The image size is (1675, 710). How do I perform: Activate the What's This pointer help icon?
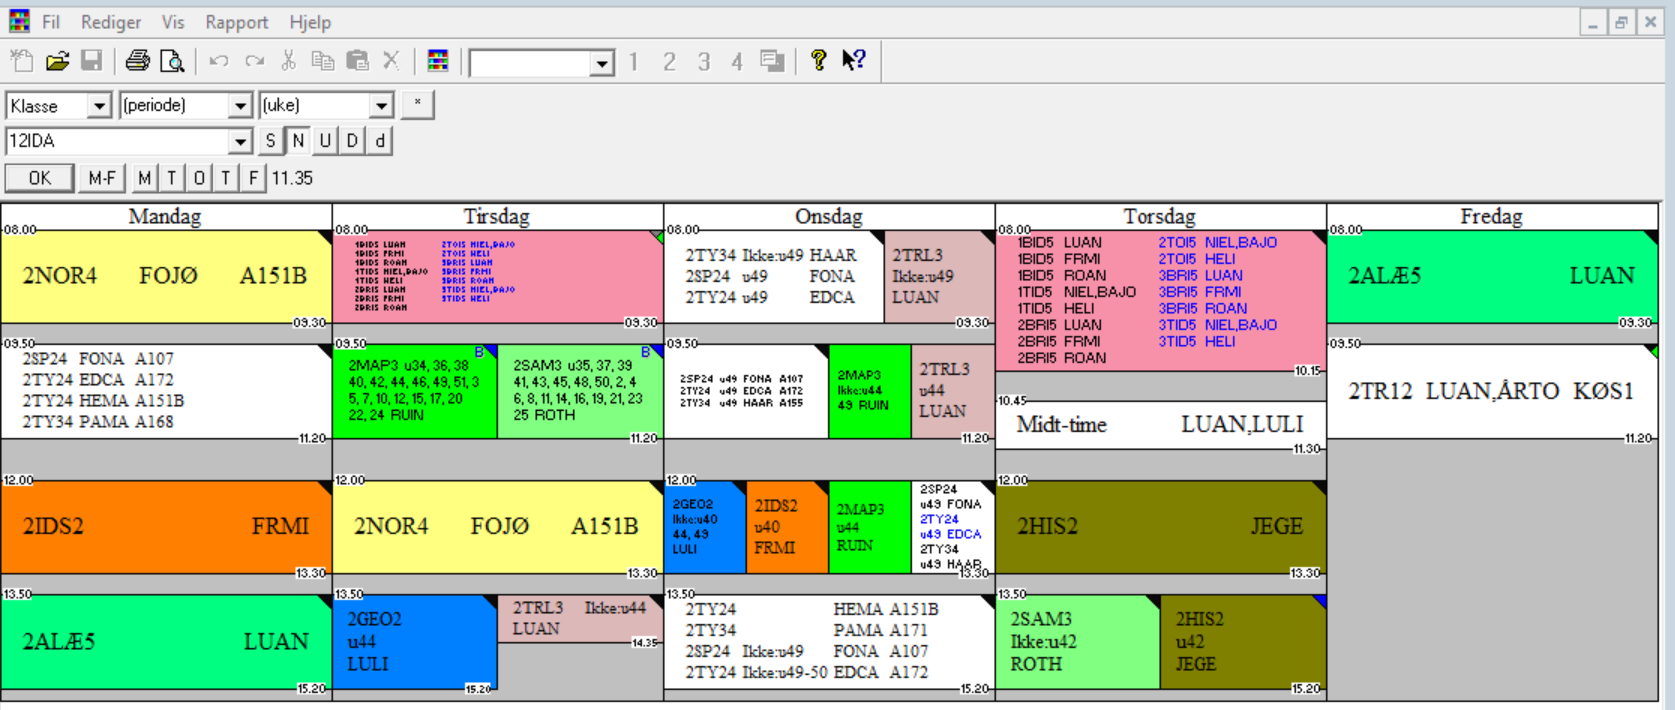[853, 61]
